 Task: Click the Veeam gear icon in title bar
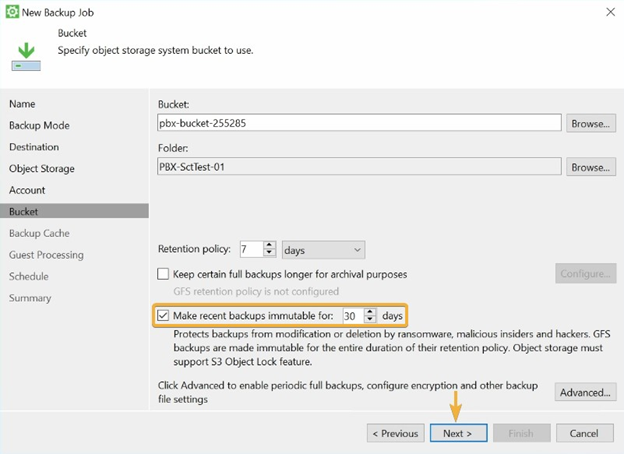[12, 12]
